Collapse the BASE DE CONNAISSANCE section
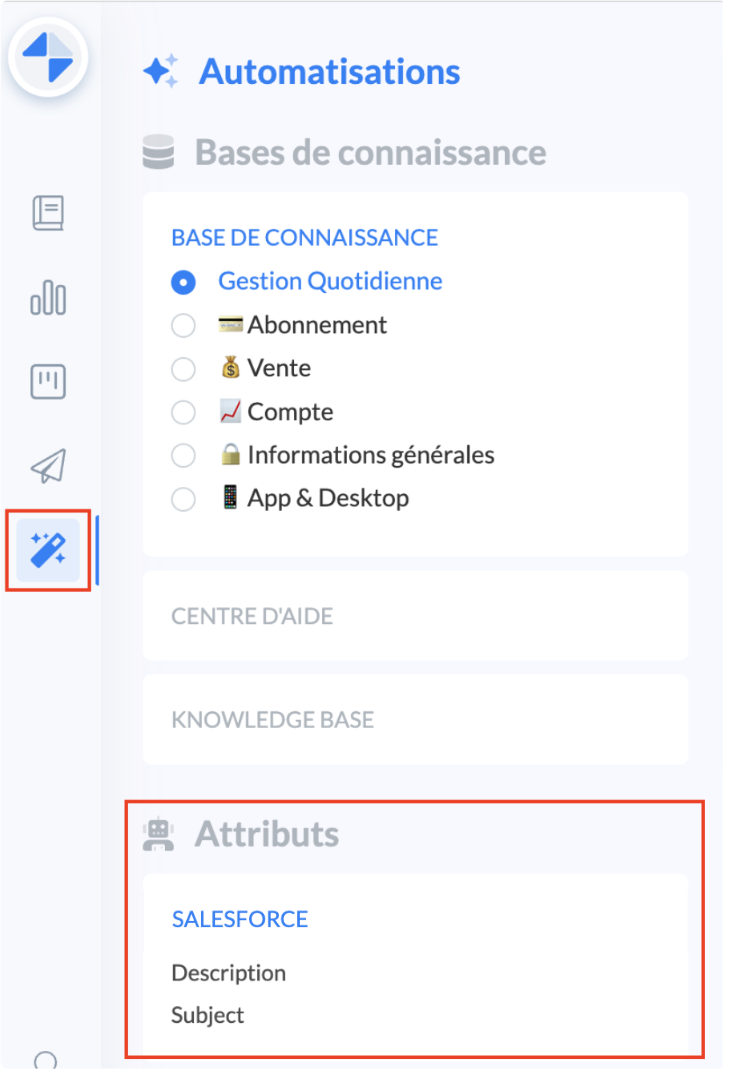 click(304, 238)
